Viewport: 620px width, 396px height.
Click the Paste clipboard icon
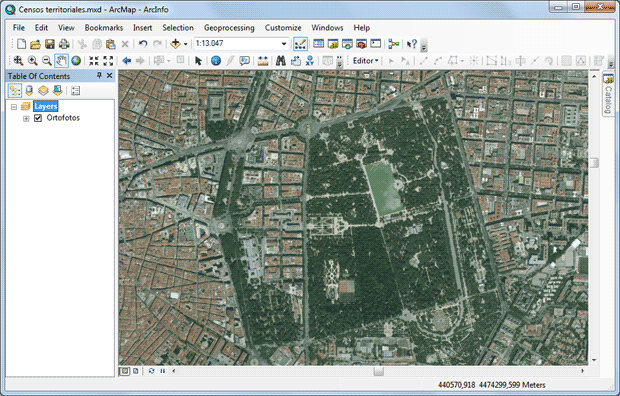click(111, 44)
